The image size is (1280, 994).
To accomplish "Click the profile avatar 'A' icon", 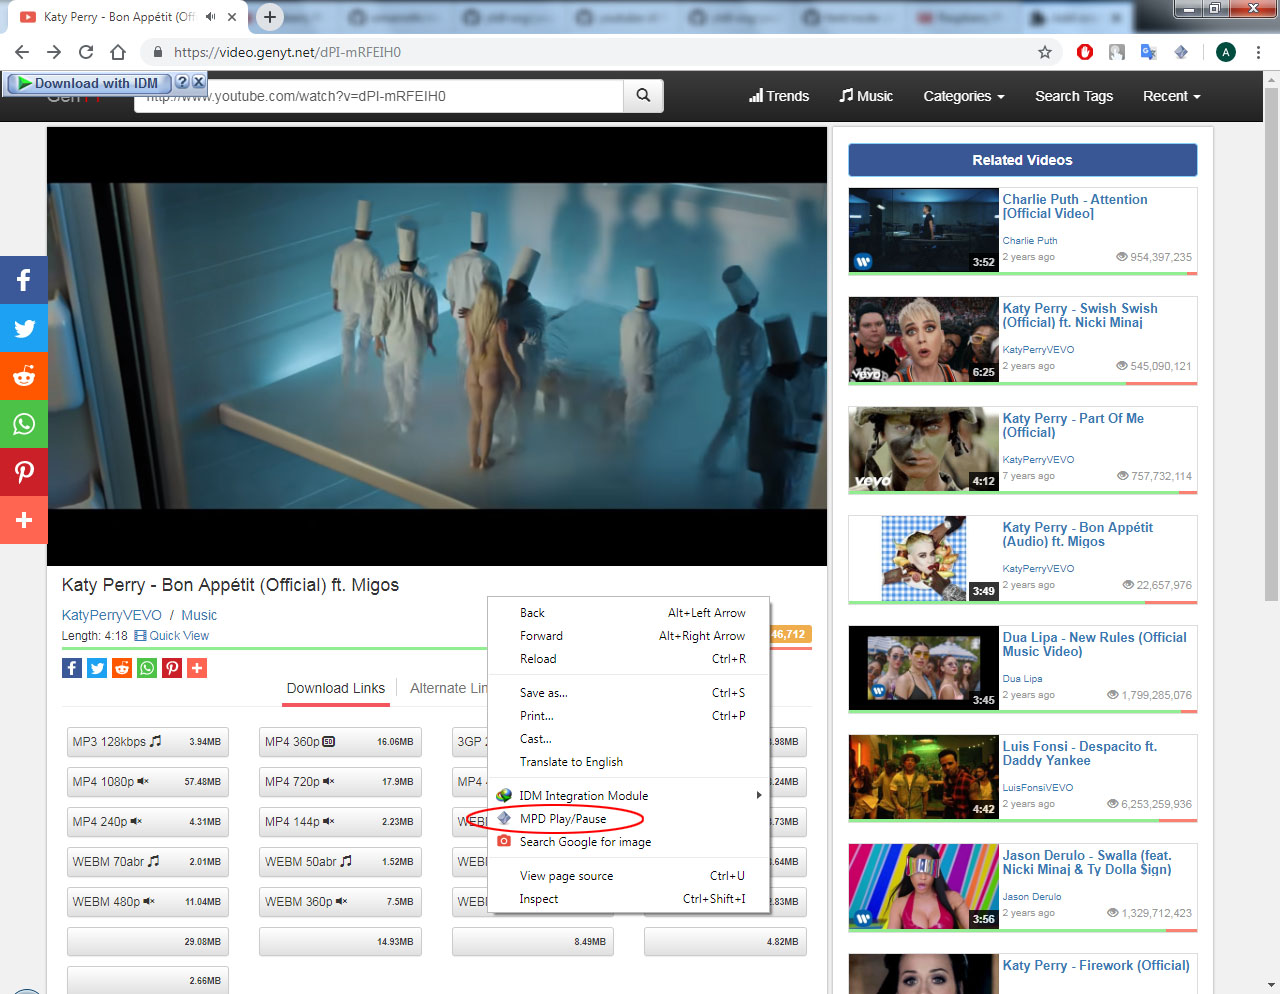I will (x=1226, y=52).
